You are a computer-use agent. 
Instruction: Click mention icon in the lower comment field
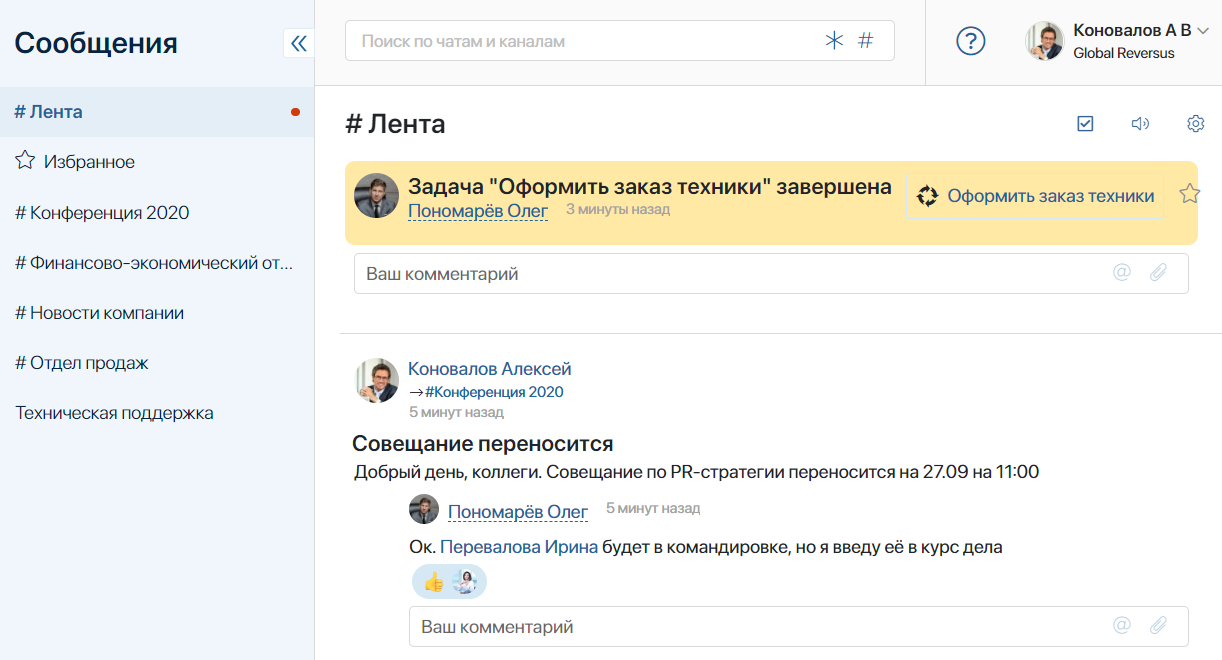[x=1122, y=626]
